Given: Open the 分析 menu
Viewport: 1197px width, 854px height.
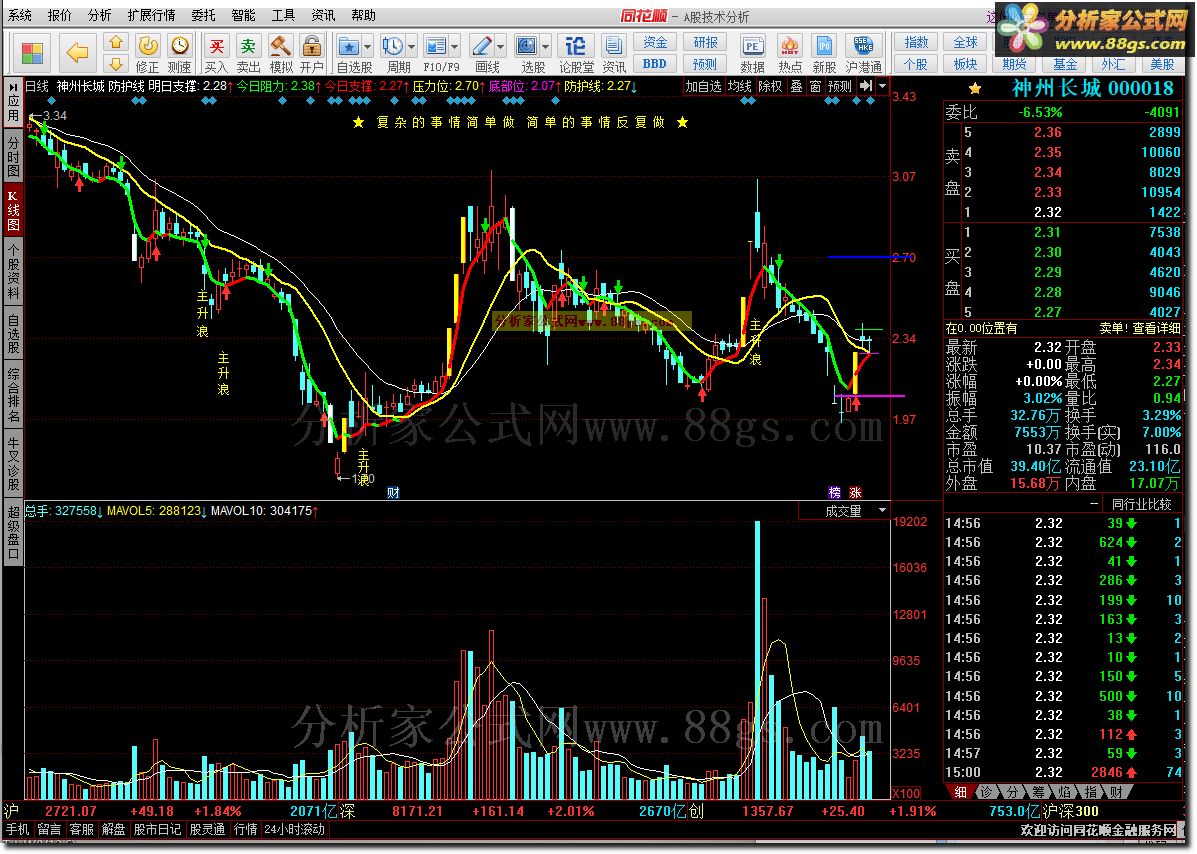Looking at the screenshot, I should pyautogui.click(x=99, y=15).
